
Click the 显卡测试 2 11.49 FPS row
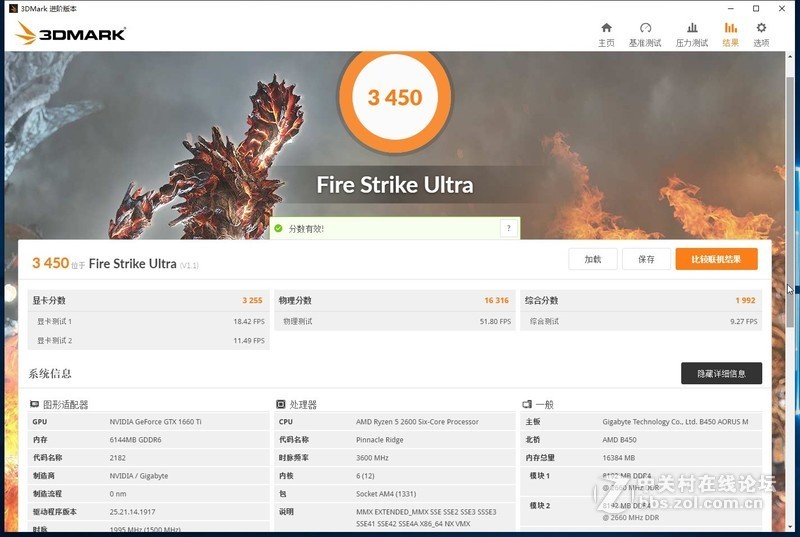(x=148, y=340)
